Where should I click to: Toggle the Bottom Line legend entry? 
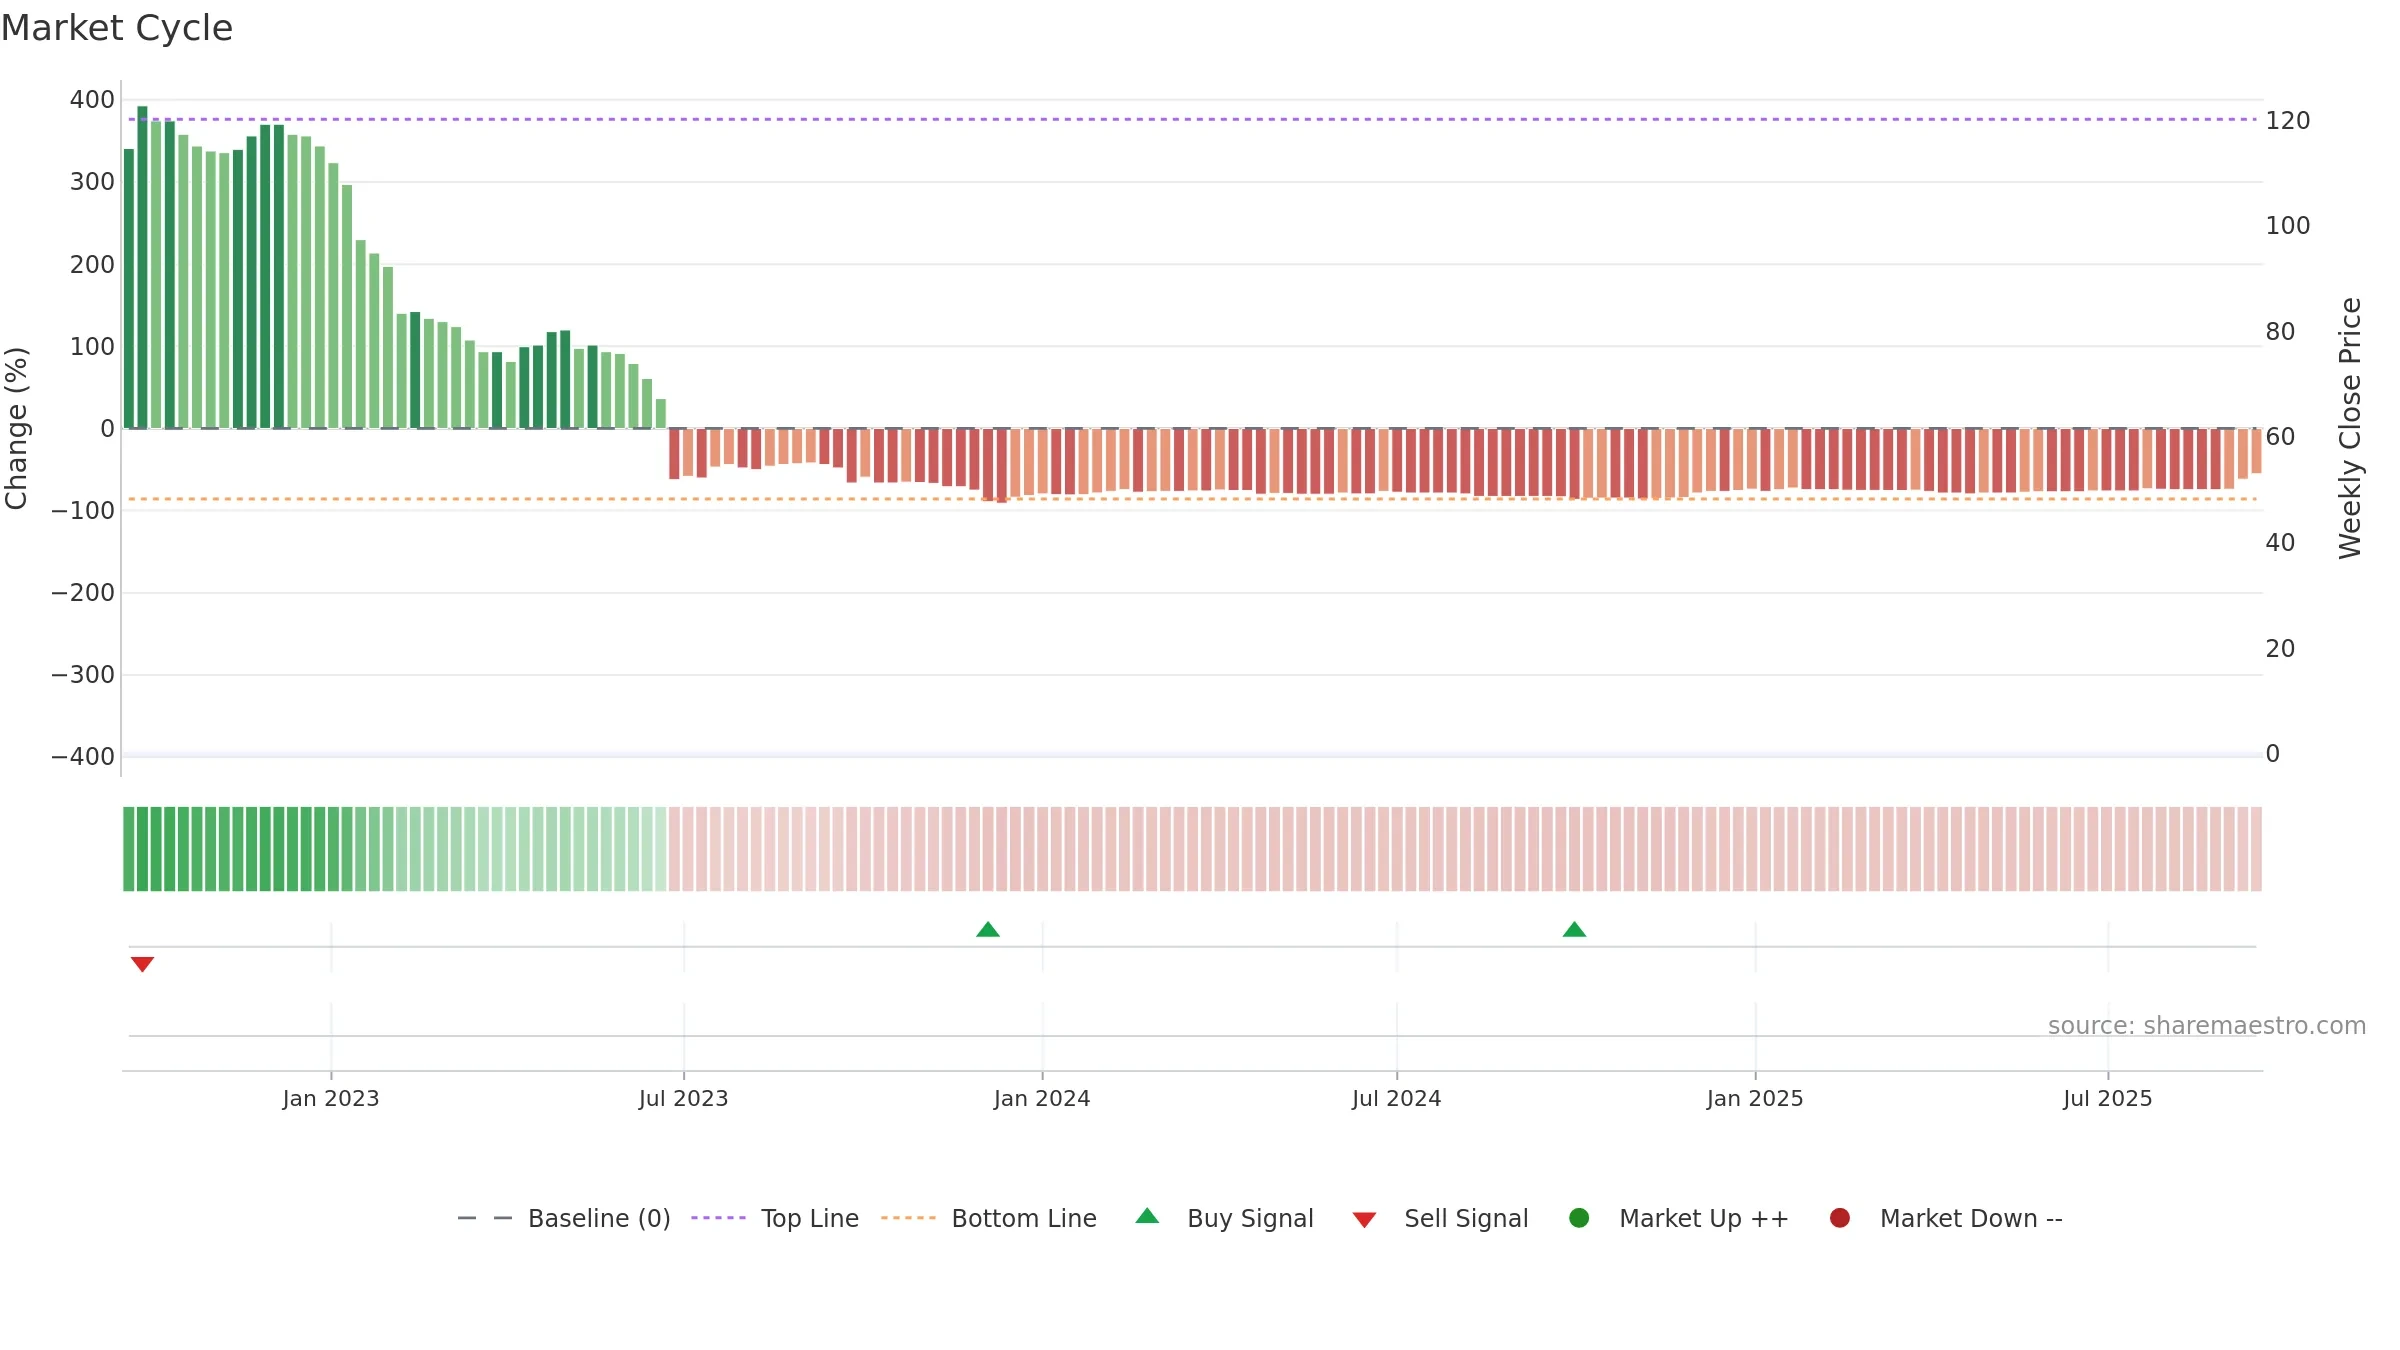(988, 1218)
